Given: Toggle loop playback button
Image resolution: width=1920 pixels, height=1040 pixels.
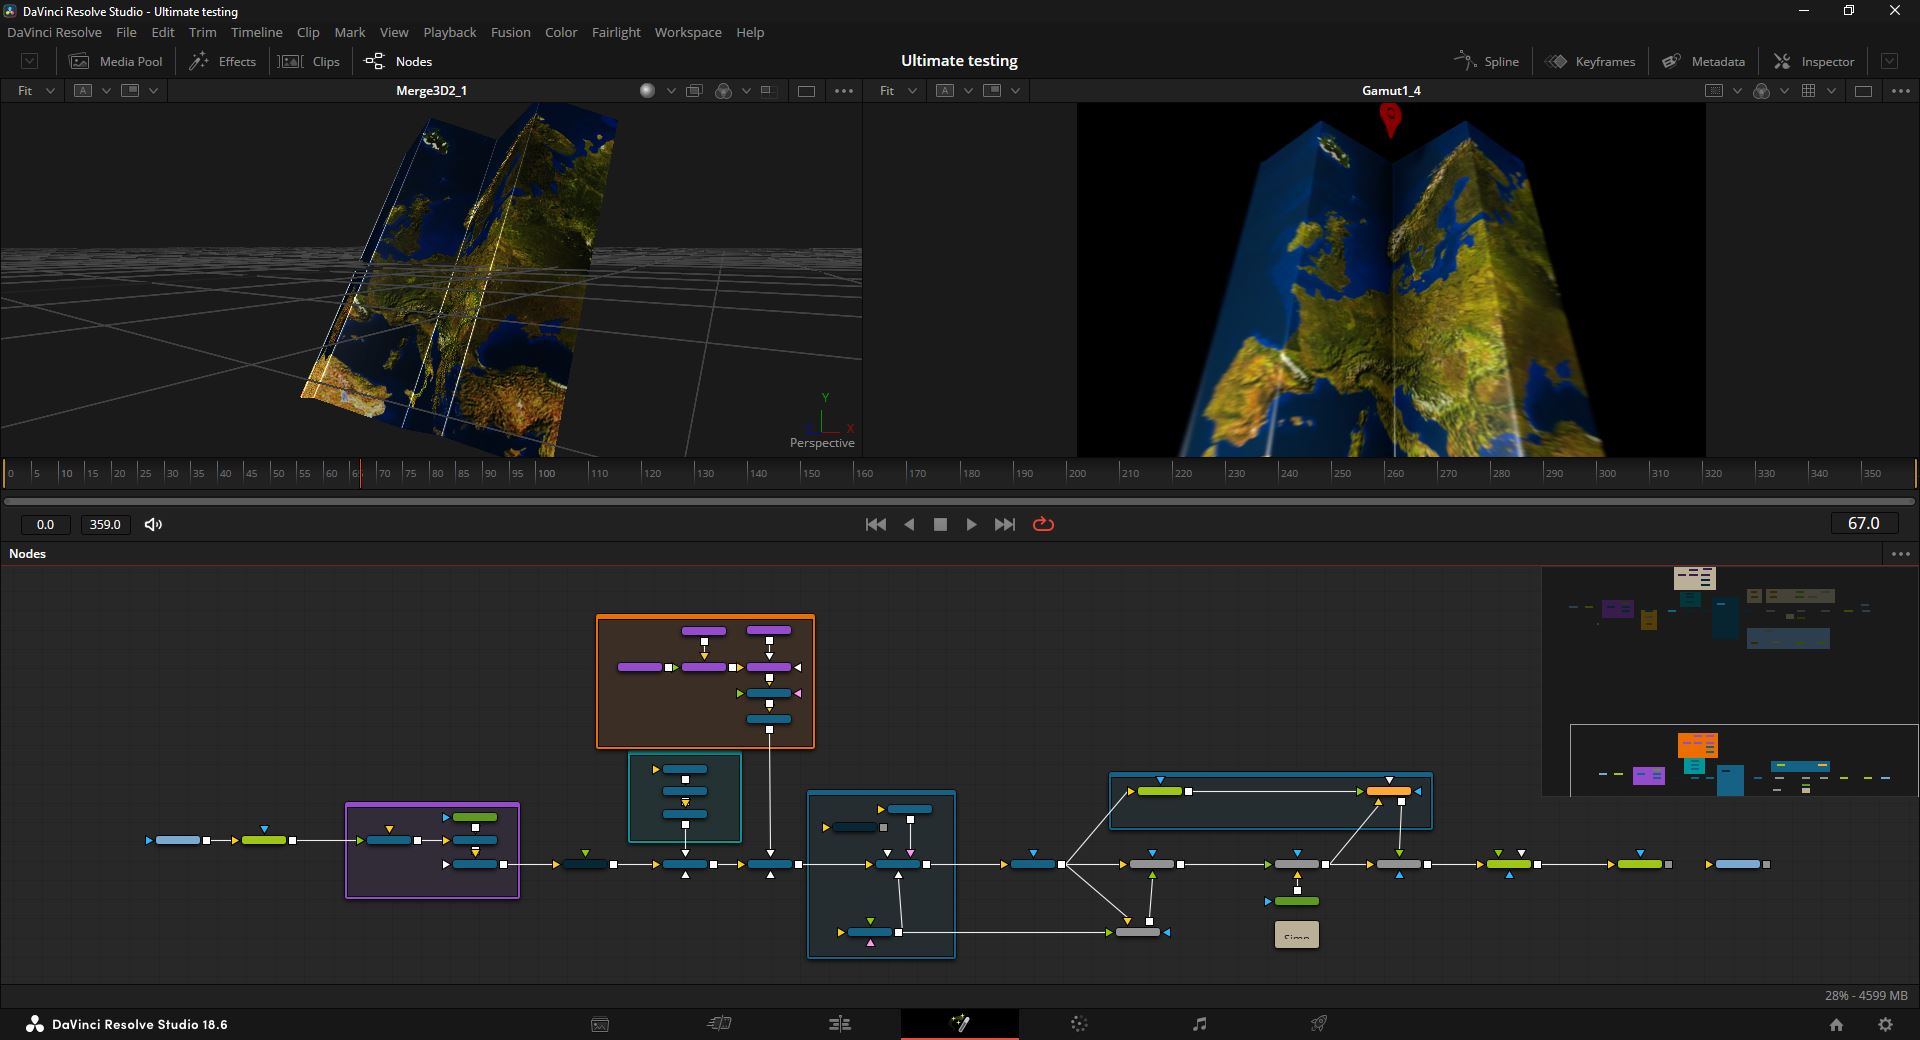Looking at the screenshot, I should click(1043, 524).
